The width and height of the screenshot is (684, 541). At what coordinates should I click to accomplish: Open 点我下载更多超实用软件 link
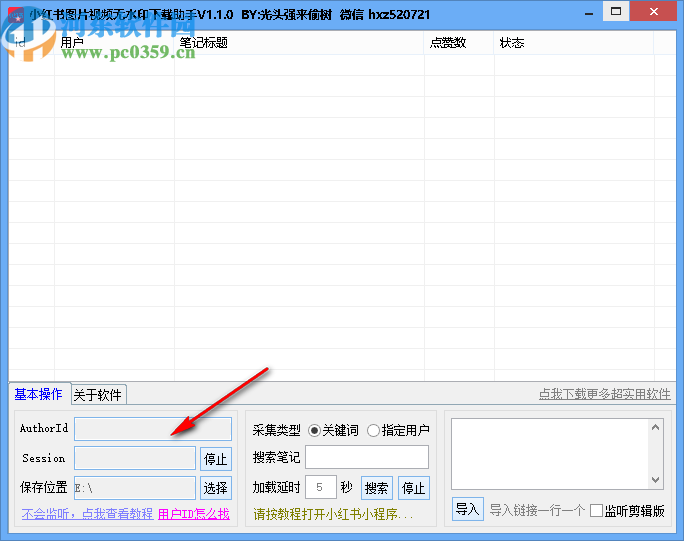[x=605, y=394]
